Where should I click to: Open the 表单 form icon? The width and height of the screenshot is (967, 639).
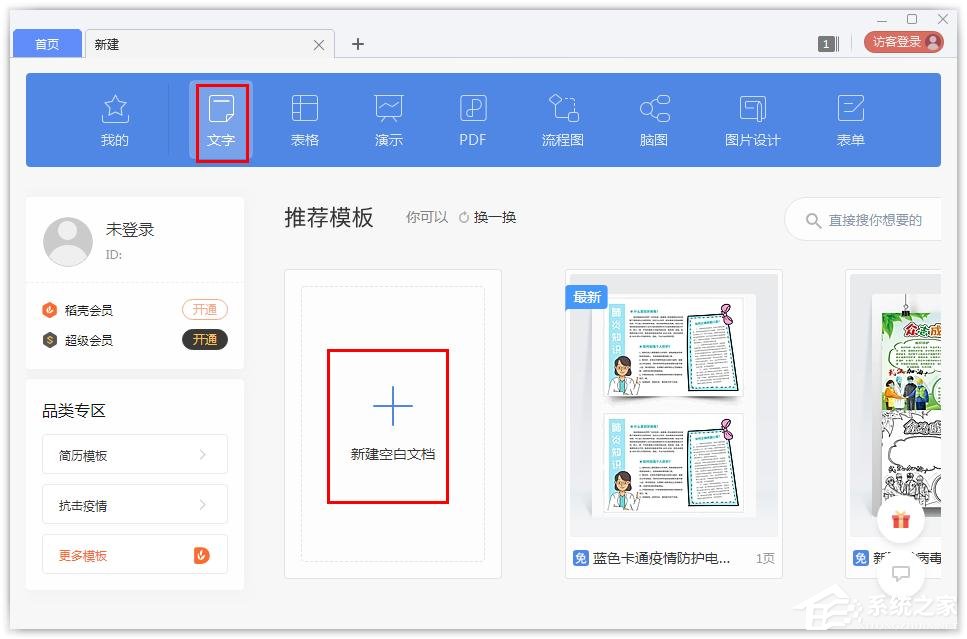click(850, 118)
